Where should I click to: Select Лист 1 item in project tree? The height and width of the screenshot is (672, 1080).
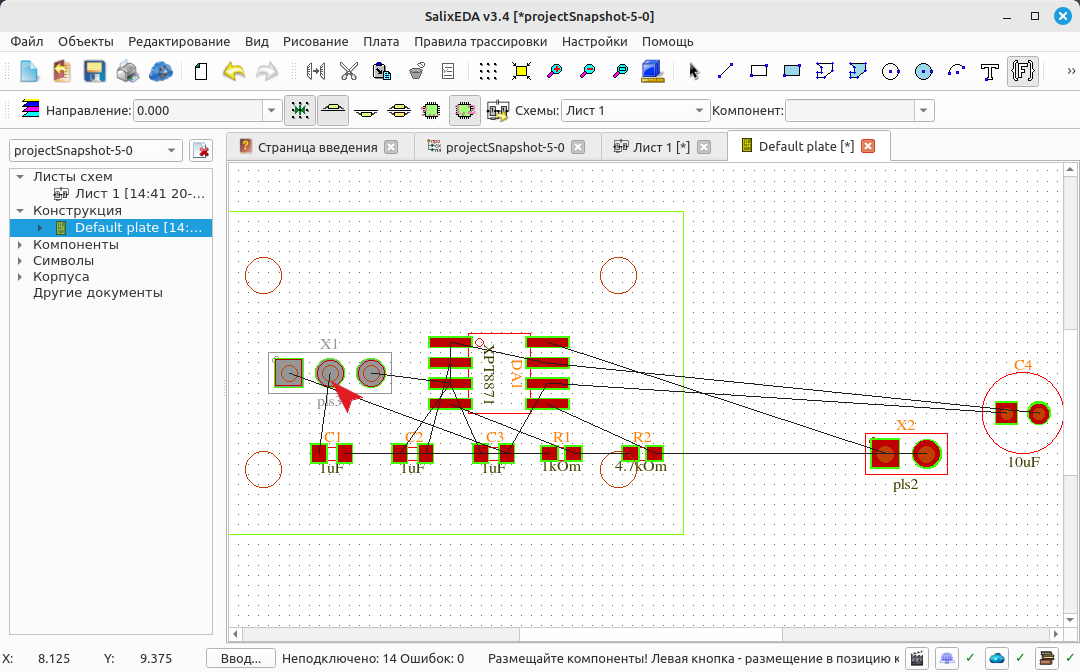138,194
